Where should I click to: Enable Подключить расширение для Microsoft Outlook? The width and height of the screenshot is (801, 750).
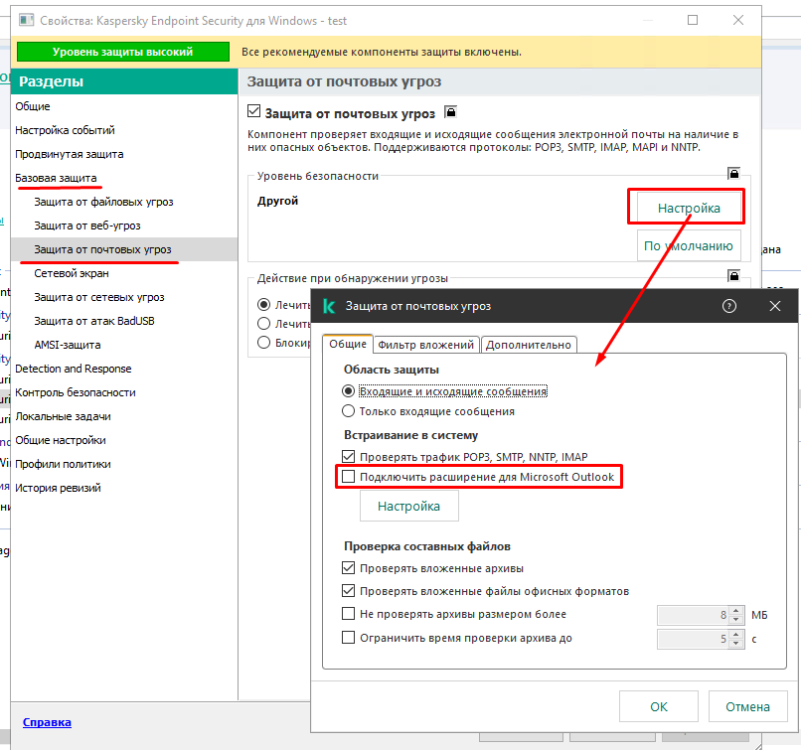[x=348, y=477]
